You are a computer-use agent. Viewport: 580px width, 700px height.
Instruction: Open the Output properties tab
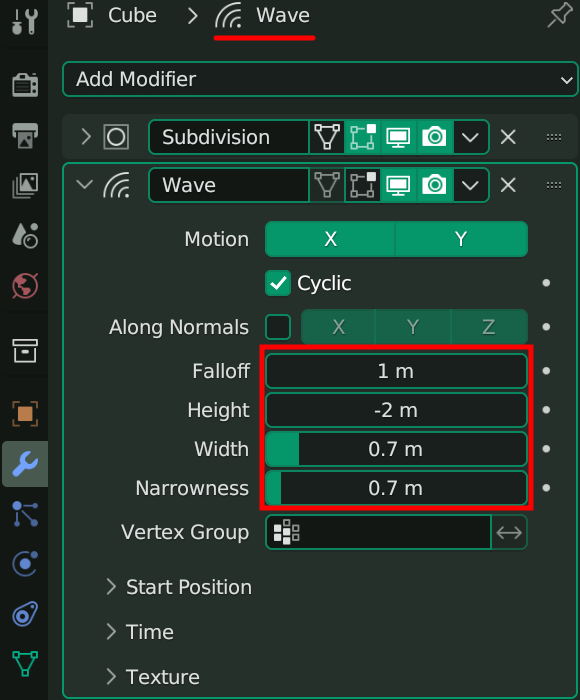25,135
